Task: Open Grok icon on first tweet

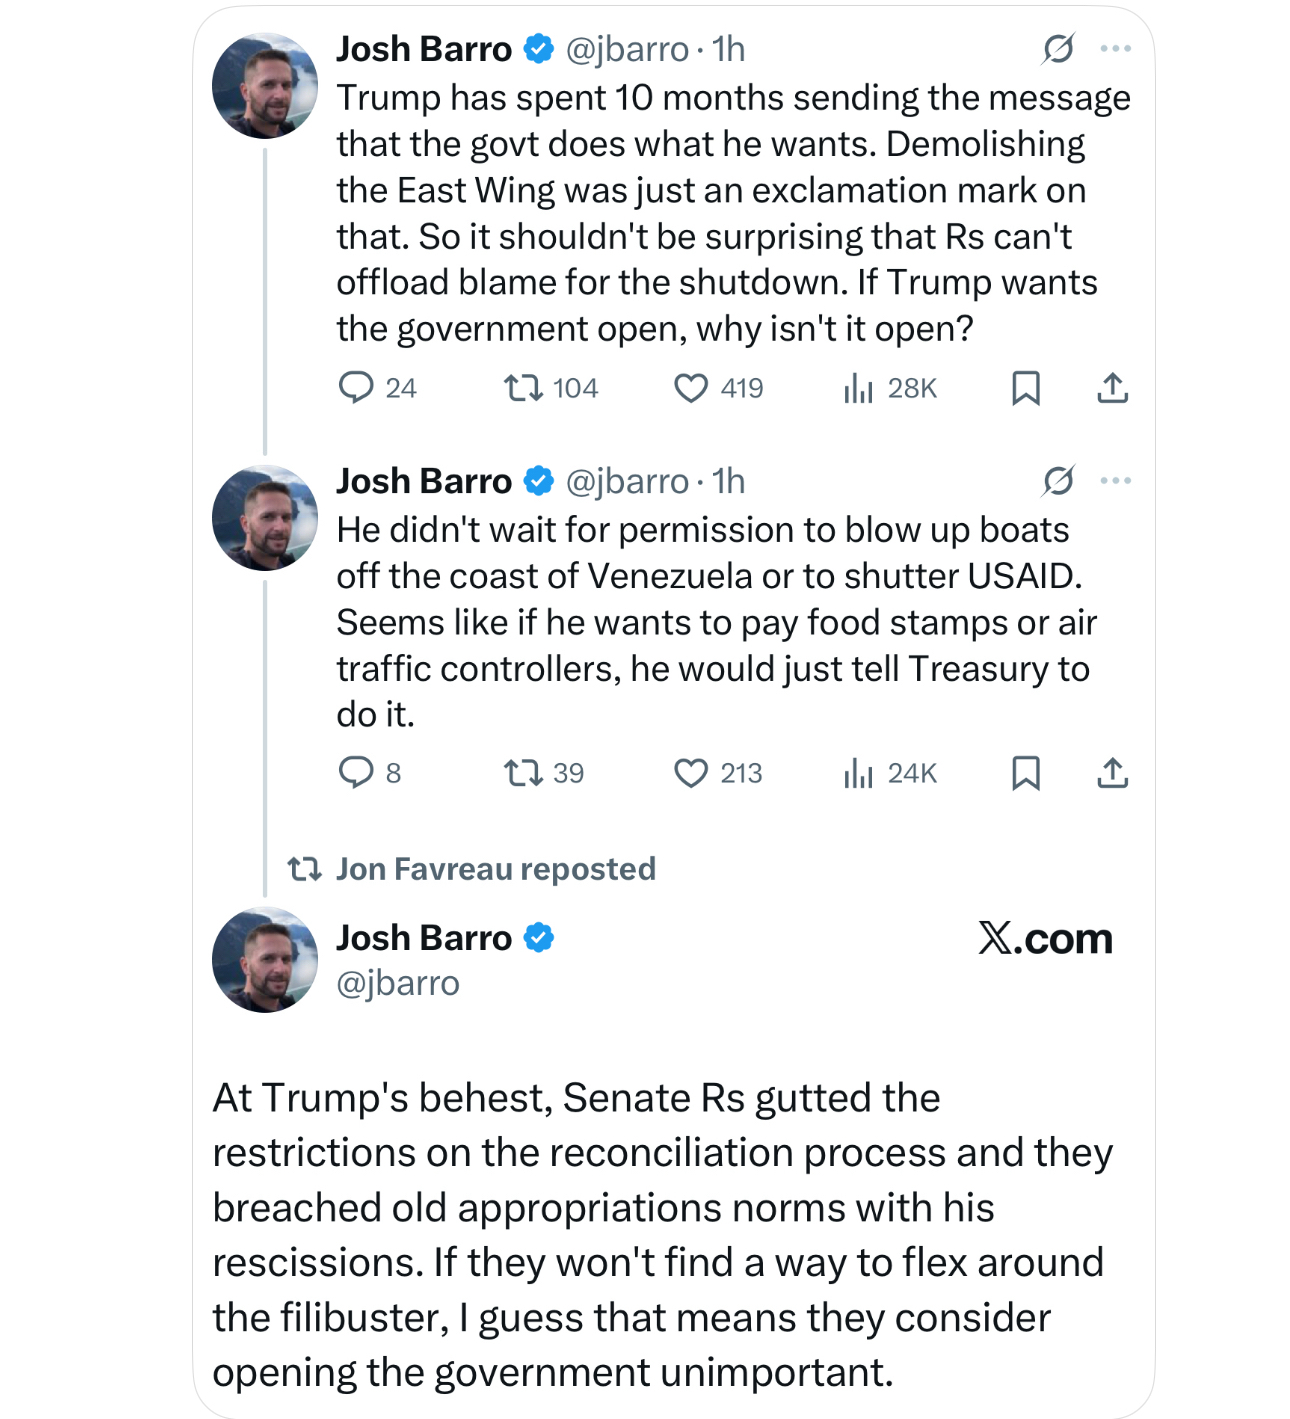Action: [1058, 48]
